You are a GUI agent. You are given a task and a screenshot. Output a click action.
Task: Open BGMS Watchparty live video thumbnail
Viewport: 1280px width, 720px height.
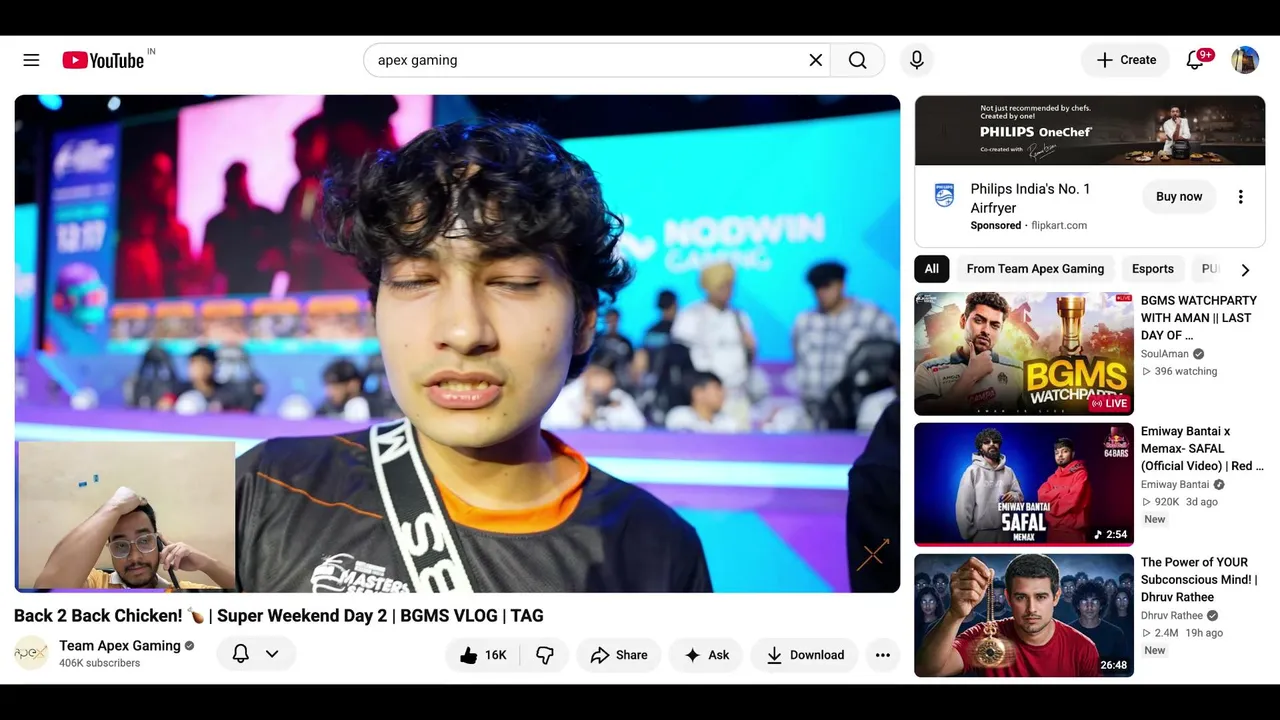[1024, 354]
